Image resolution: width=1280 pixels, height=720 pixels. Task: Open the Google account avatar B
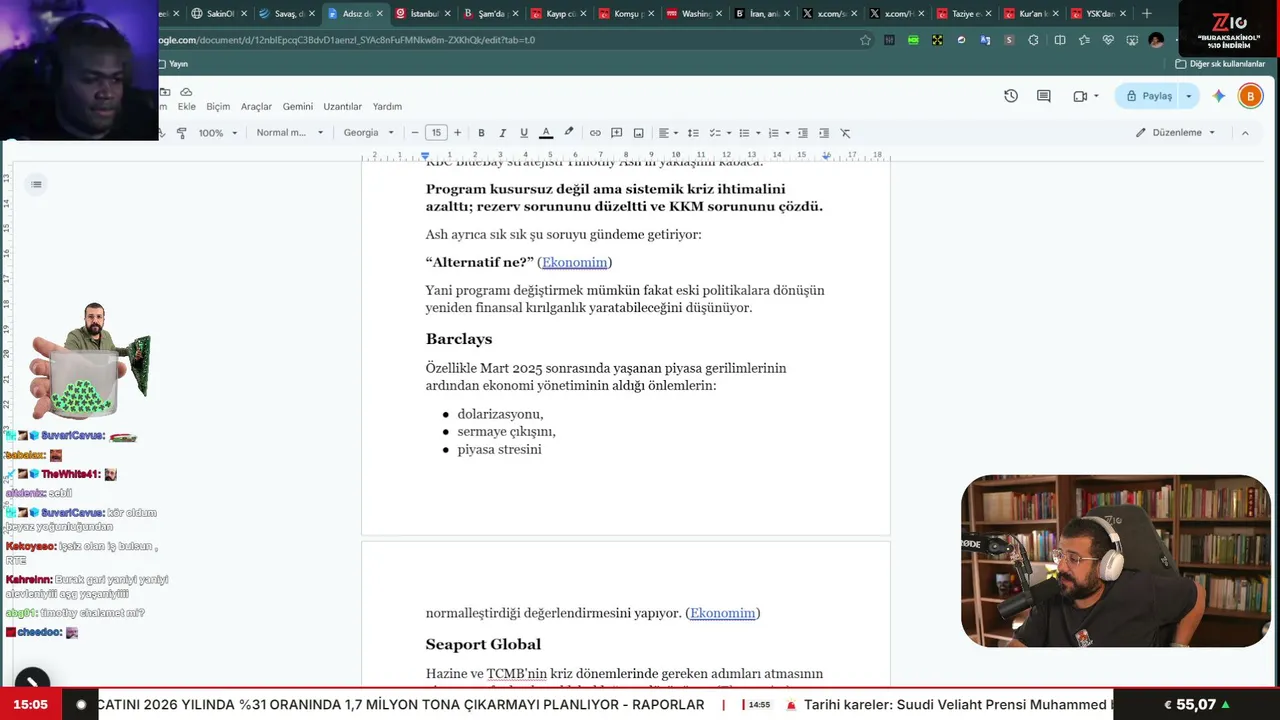point(1250,96)
